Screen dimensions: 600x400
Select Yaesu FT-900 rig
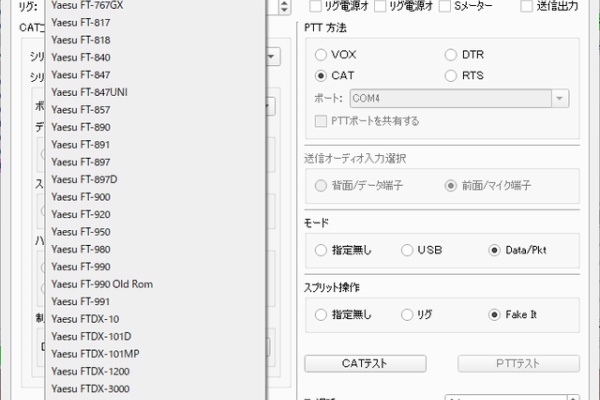155,197
